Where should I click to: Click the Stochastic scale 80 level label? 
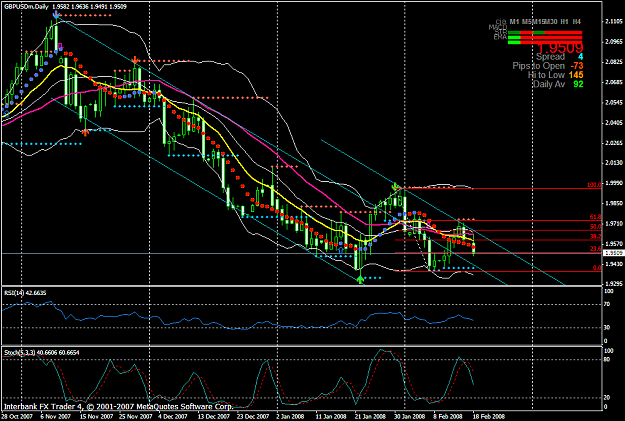(x=607, y=359)
